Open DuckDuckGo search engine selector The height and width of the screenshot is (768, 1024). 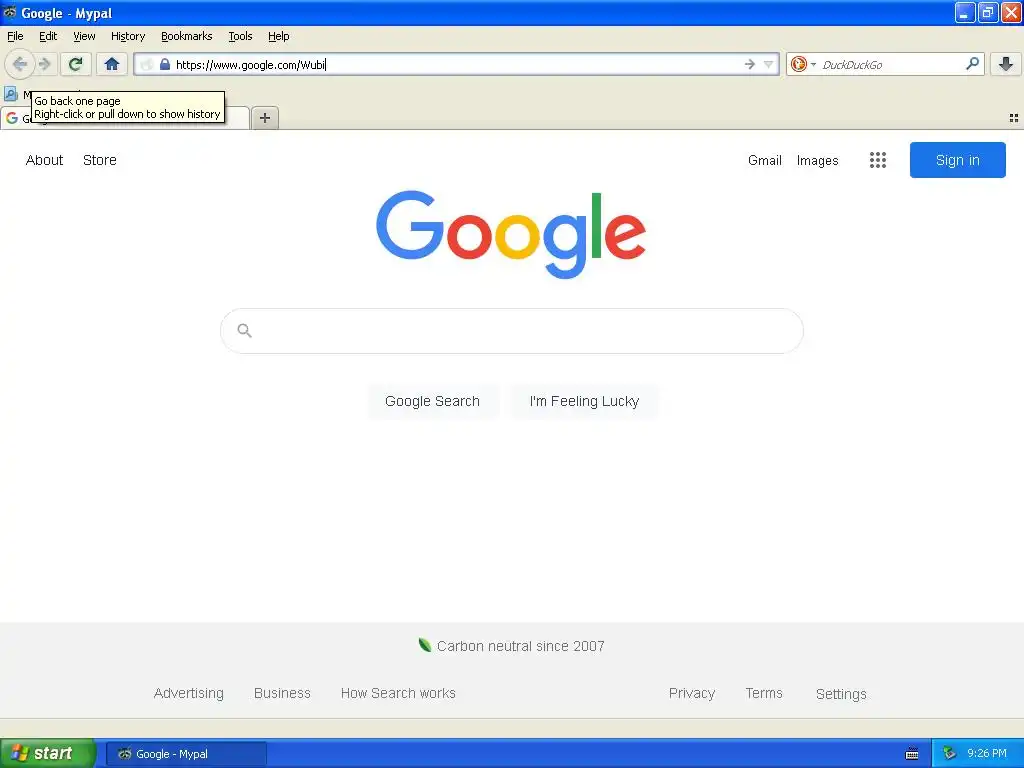(x=803, y=64)
